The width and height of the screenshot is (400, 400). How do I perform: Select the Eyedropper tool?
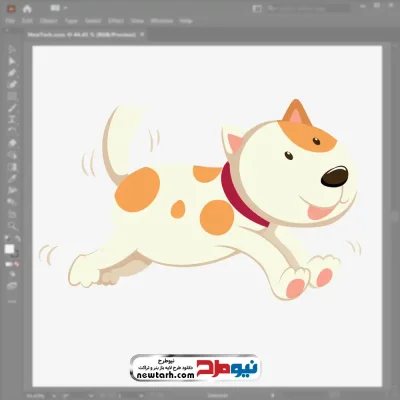12,178
